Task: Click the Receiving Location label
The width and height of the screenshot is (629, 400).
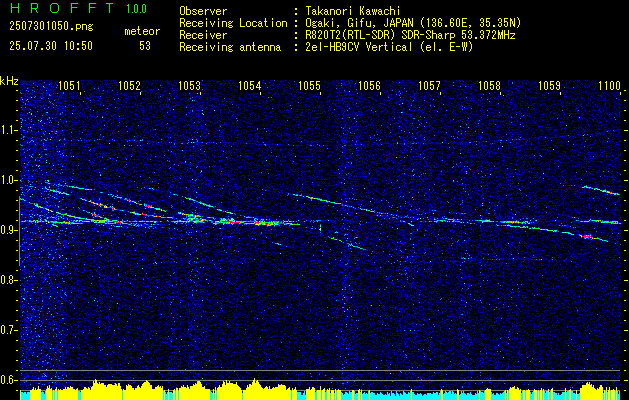Action: [233, 23]
